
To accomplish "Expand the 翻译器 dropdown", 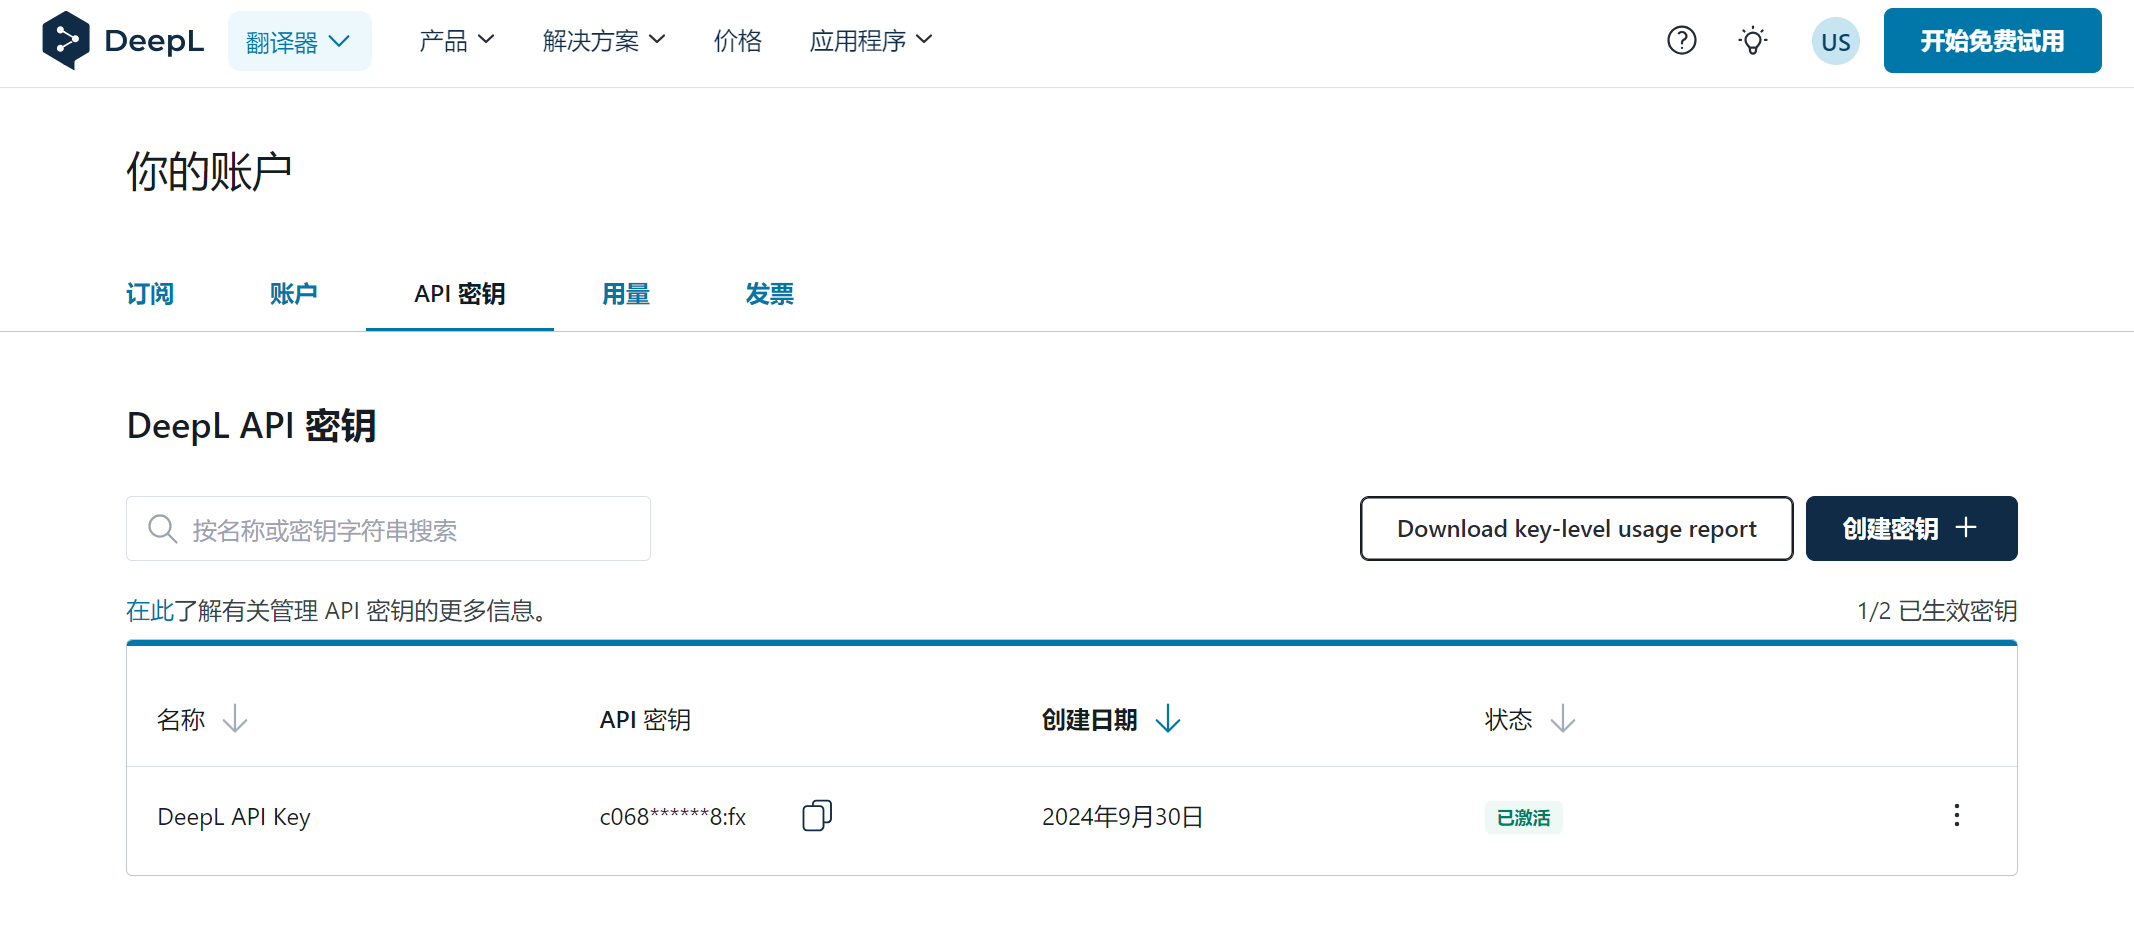I will click(299, 41).
